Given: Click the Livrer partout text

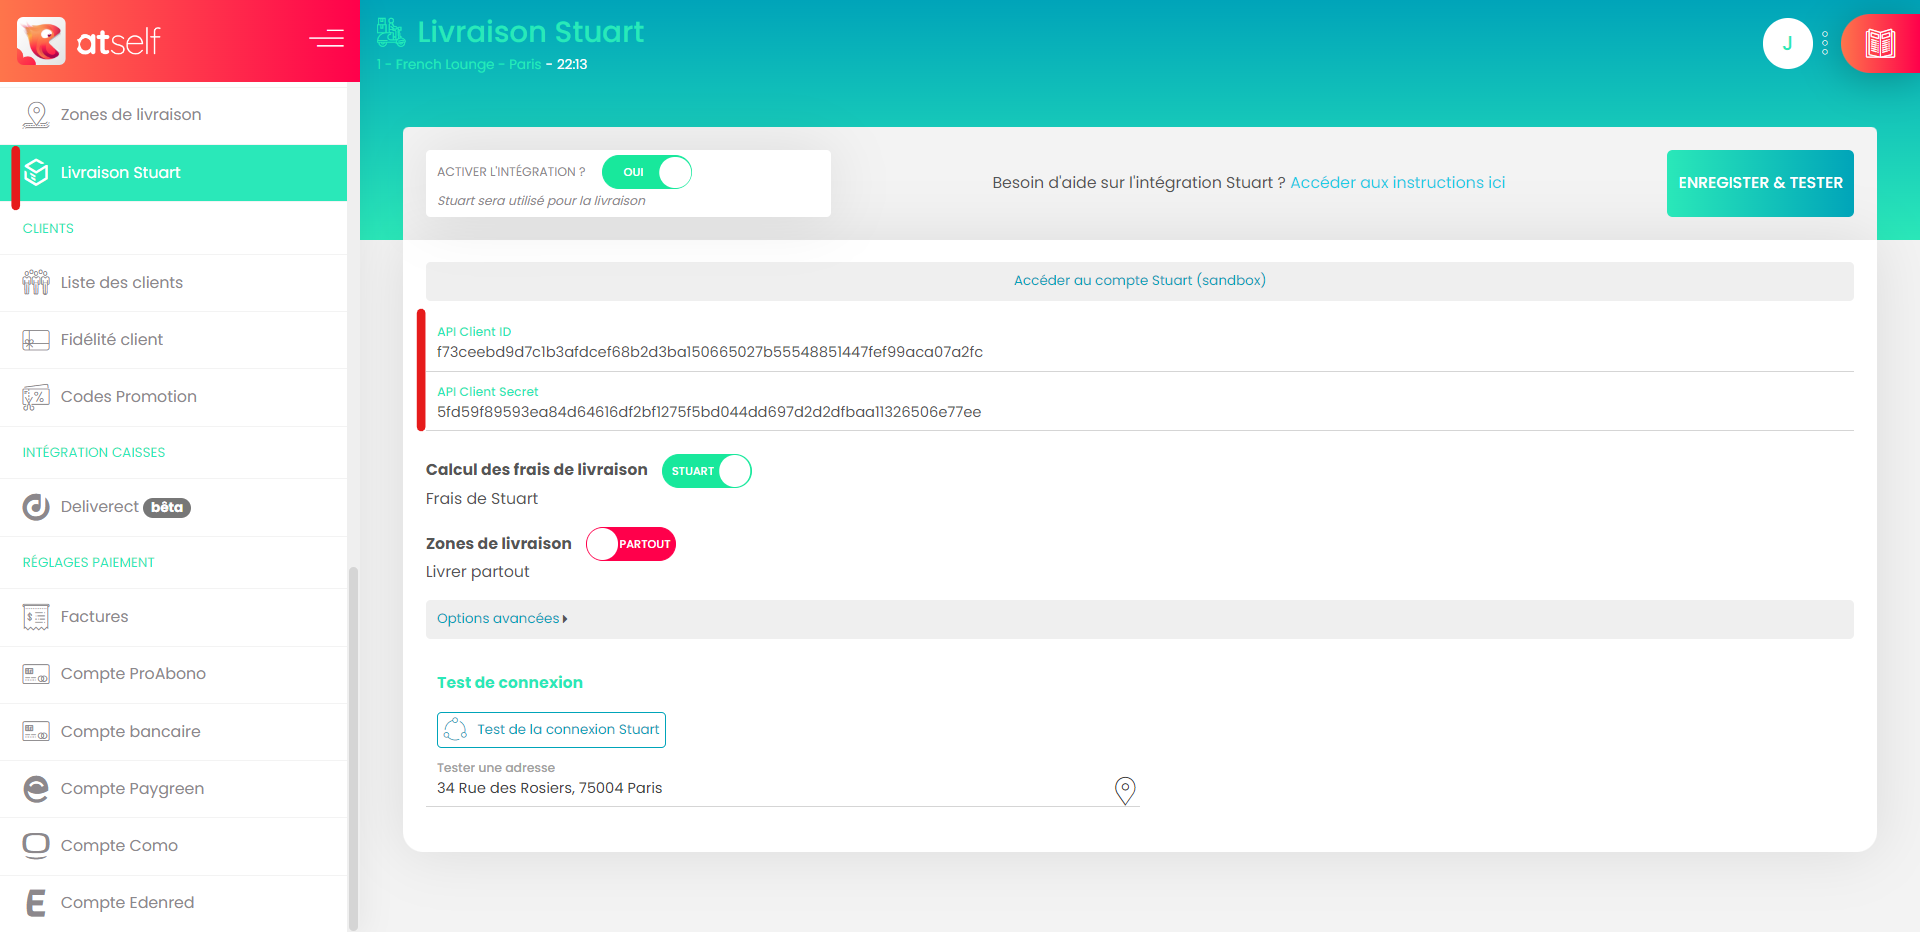Looking at the screenshot, I should [x=478, y=572].
